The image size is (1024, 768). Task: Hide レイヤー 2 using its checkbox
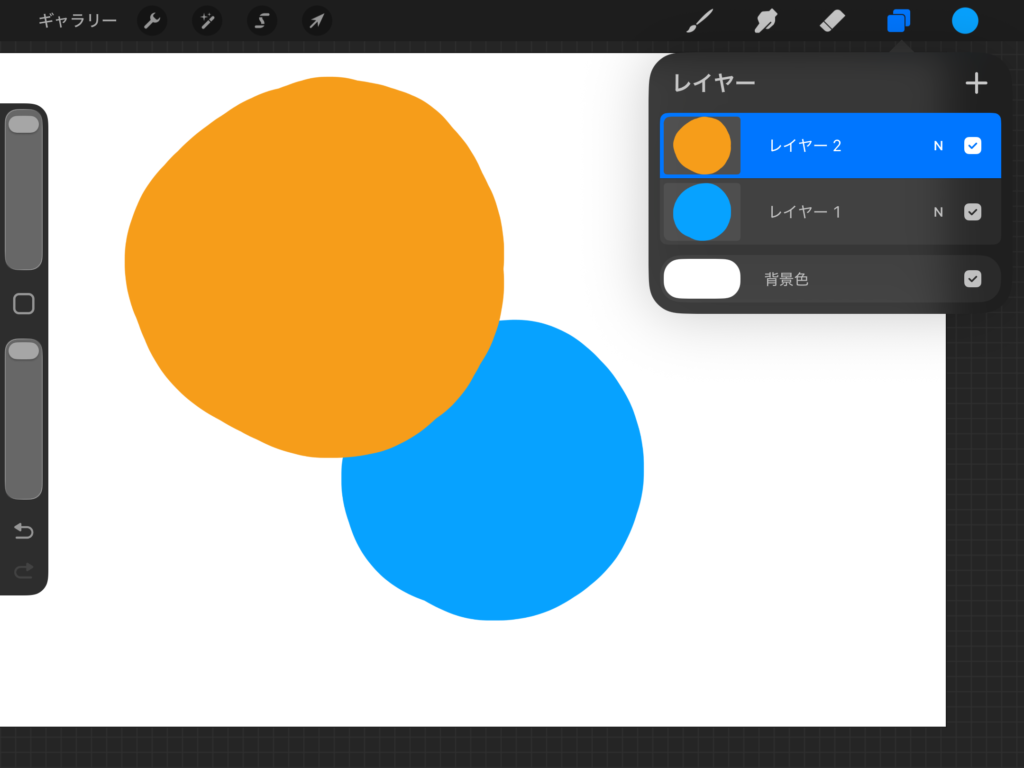tap(972, 146)
